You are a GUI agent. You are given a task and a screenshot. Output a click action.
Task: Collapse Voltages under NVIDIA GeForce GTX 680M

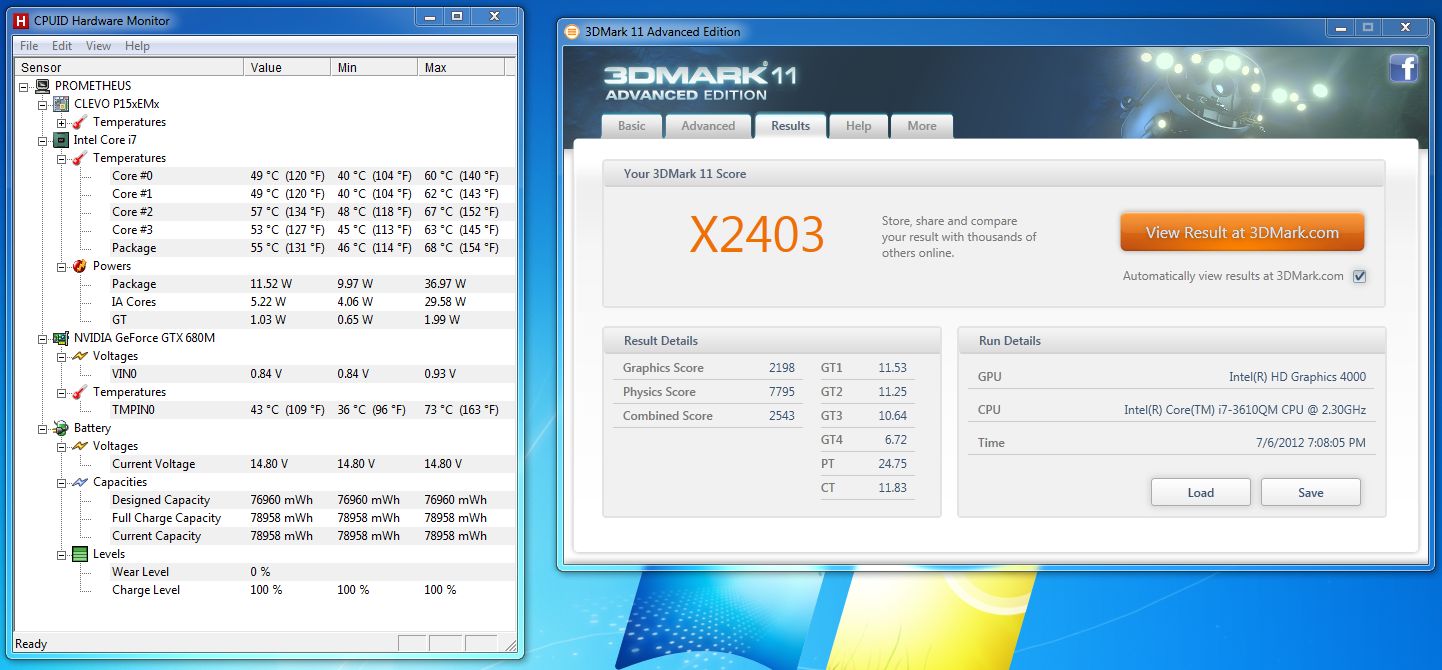(61, 356)
